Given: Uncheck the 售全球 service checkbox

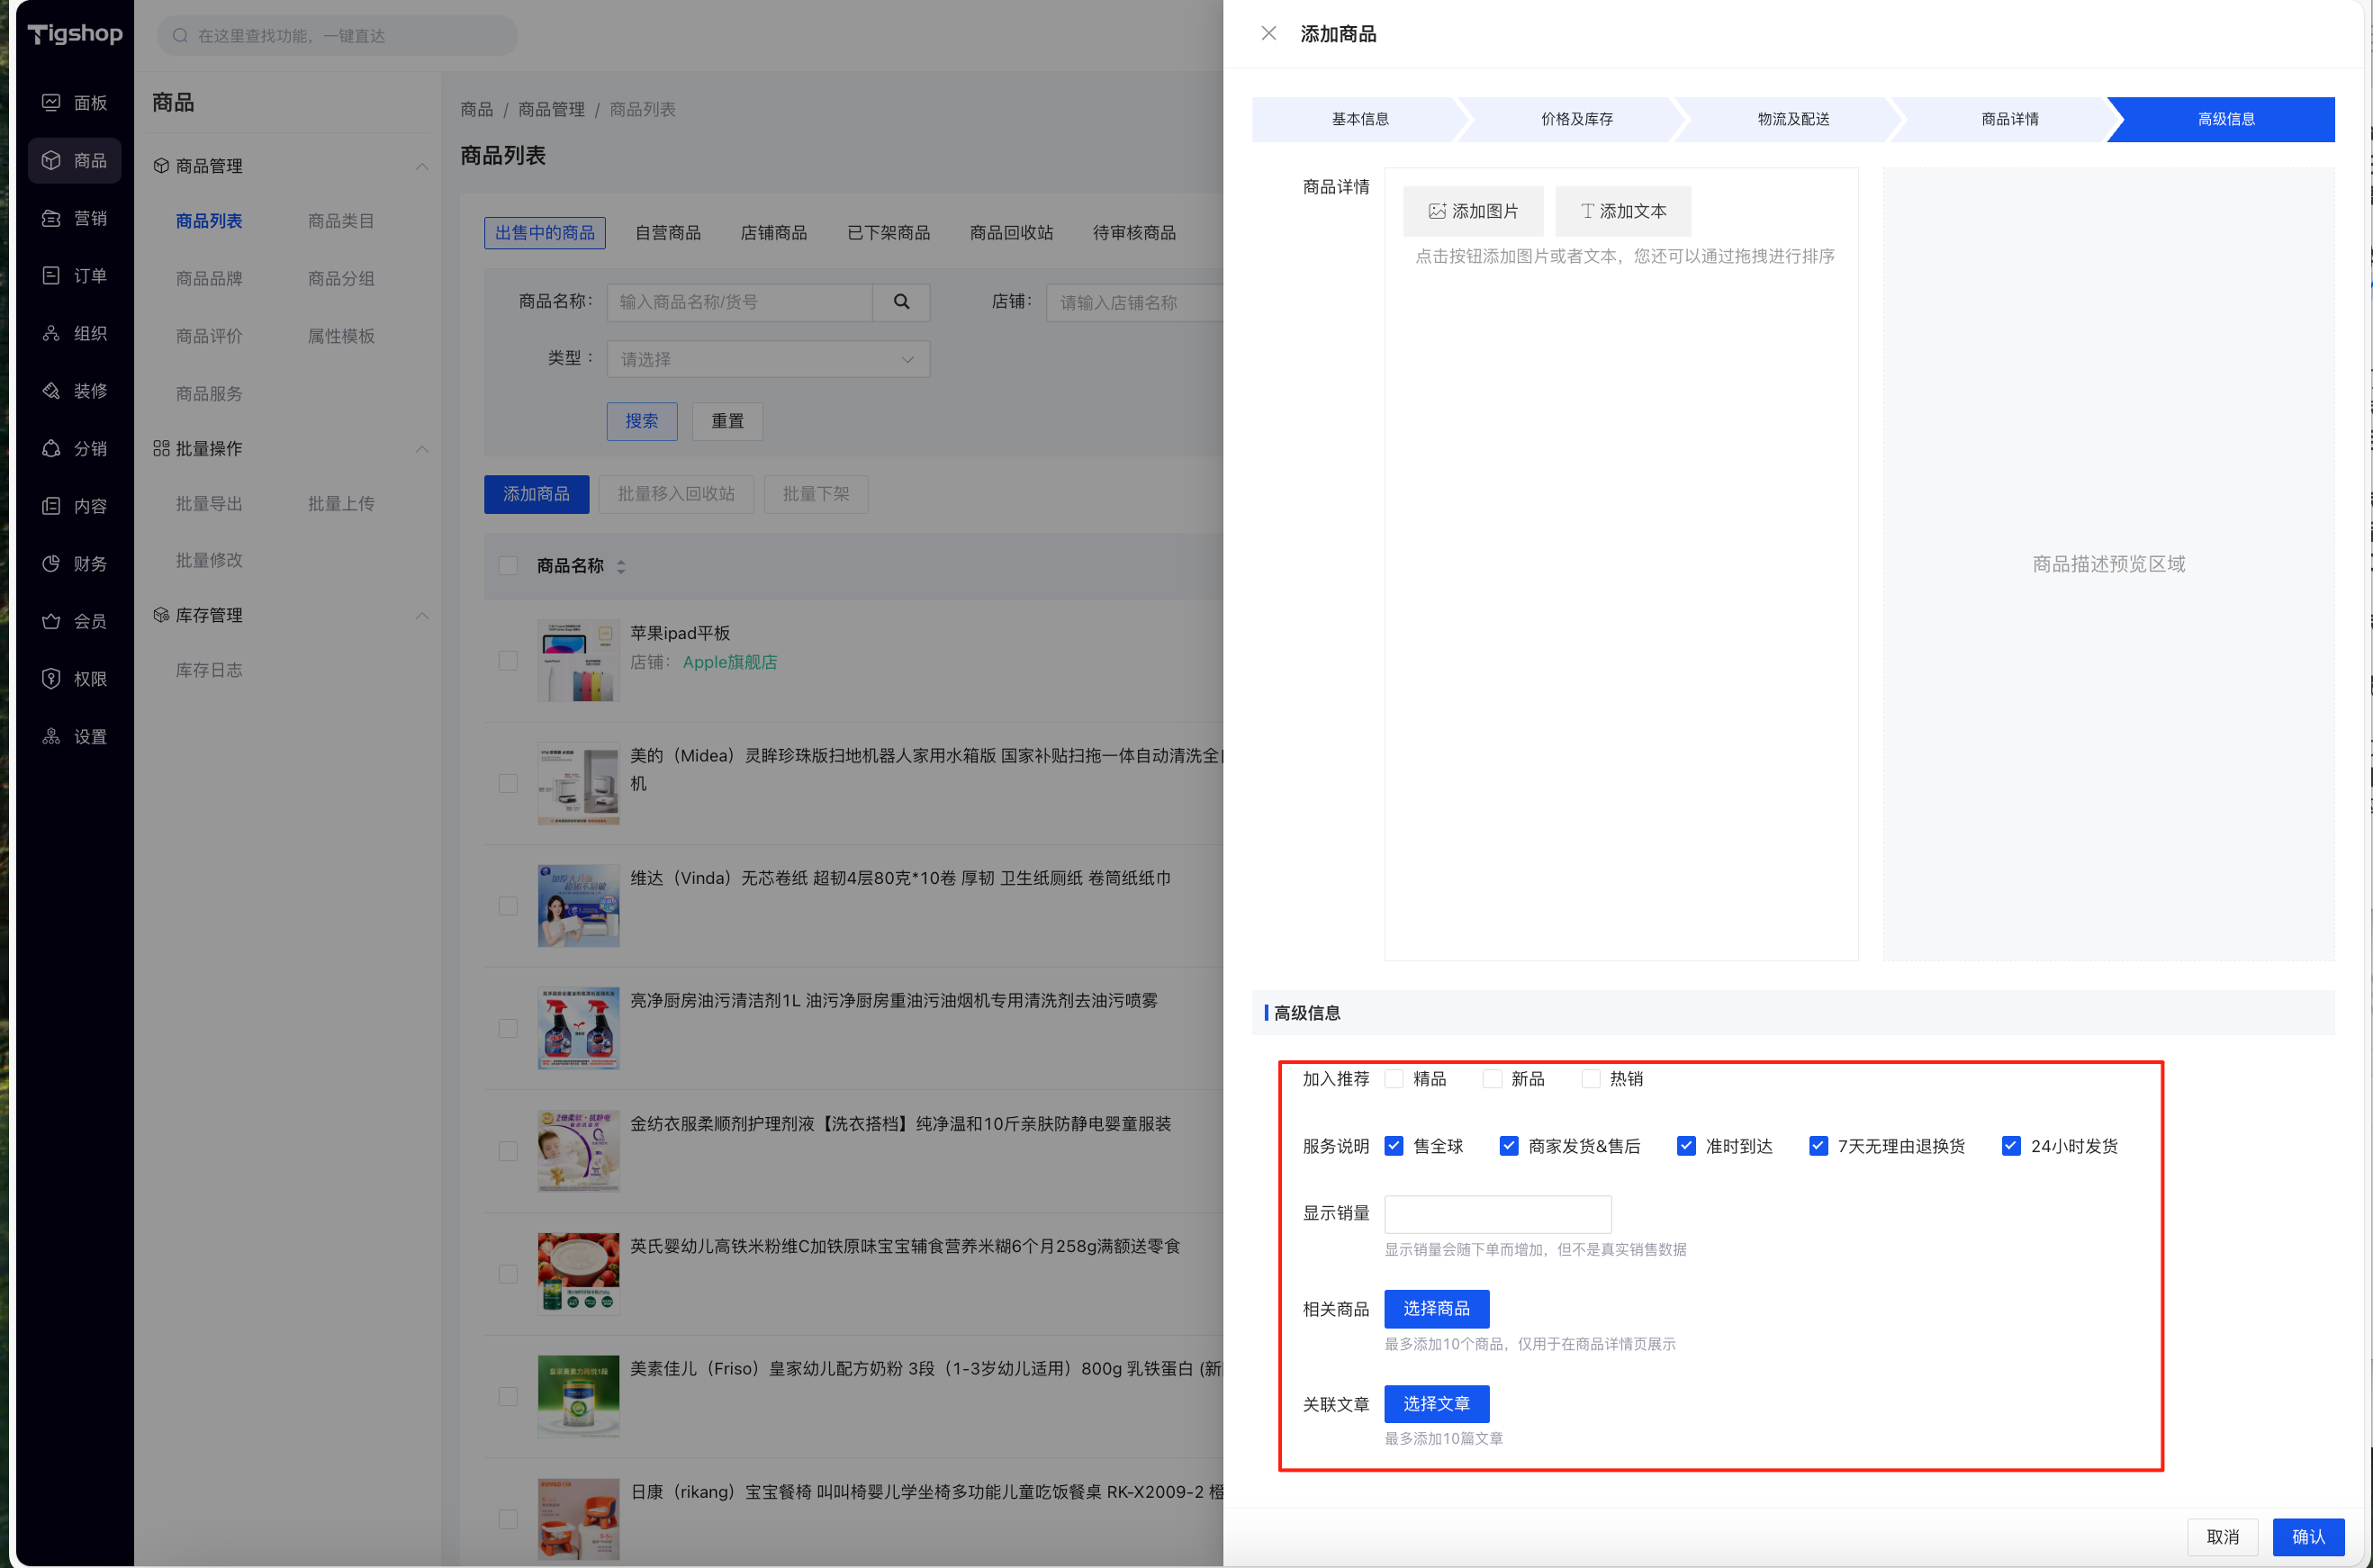Looking at the screenshot, I should click(1394, 1146).
